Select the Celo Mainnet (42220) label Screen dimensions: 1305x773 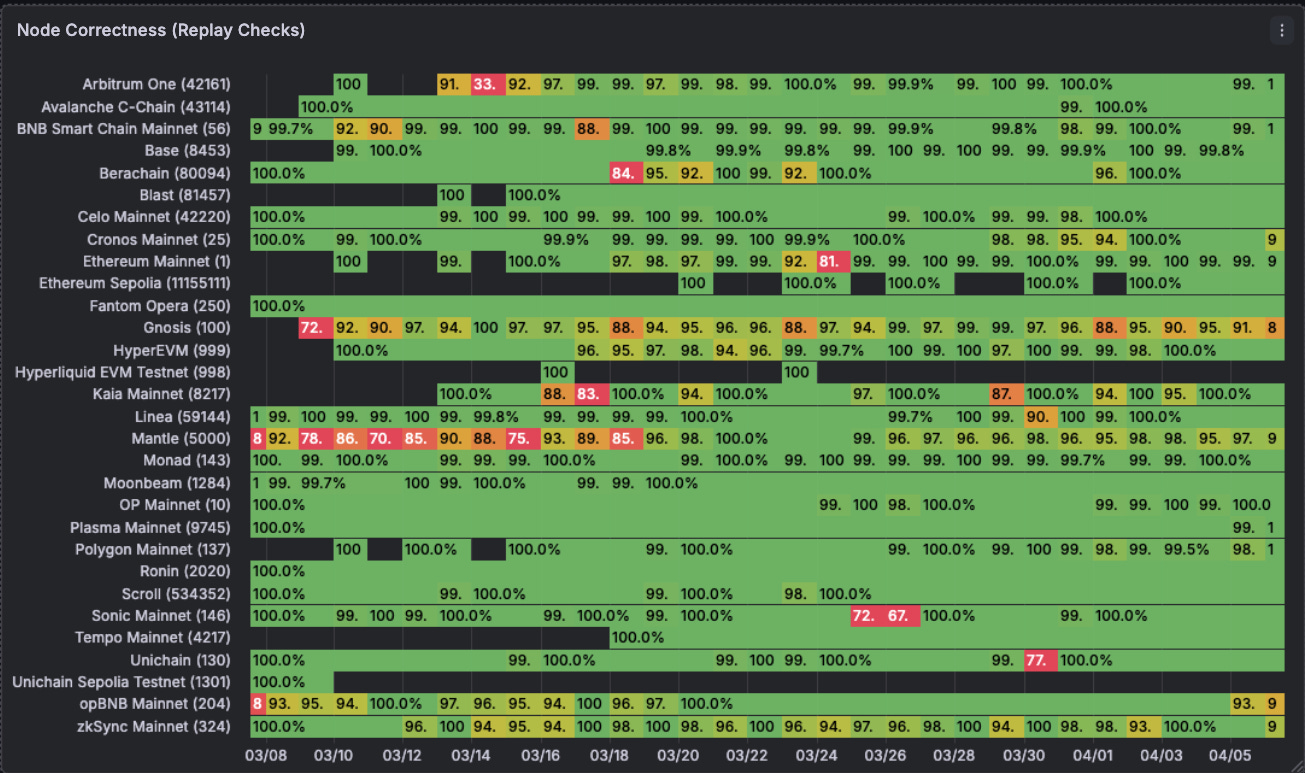click(x=154, y=217)
